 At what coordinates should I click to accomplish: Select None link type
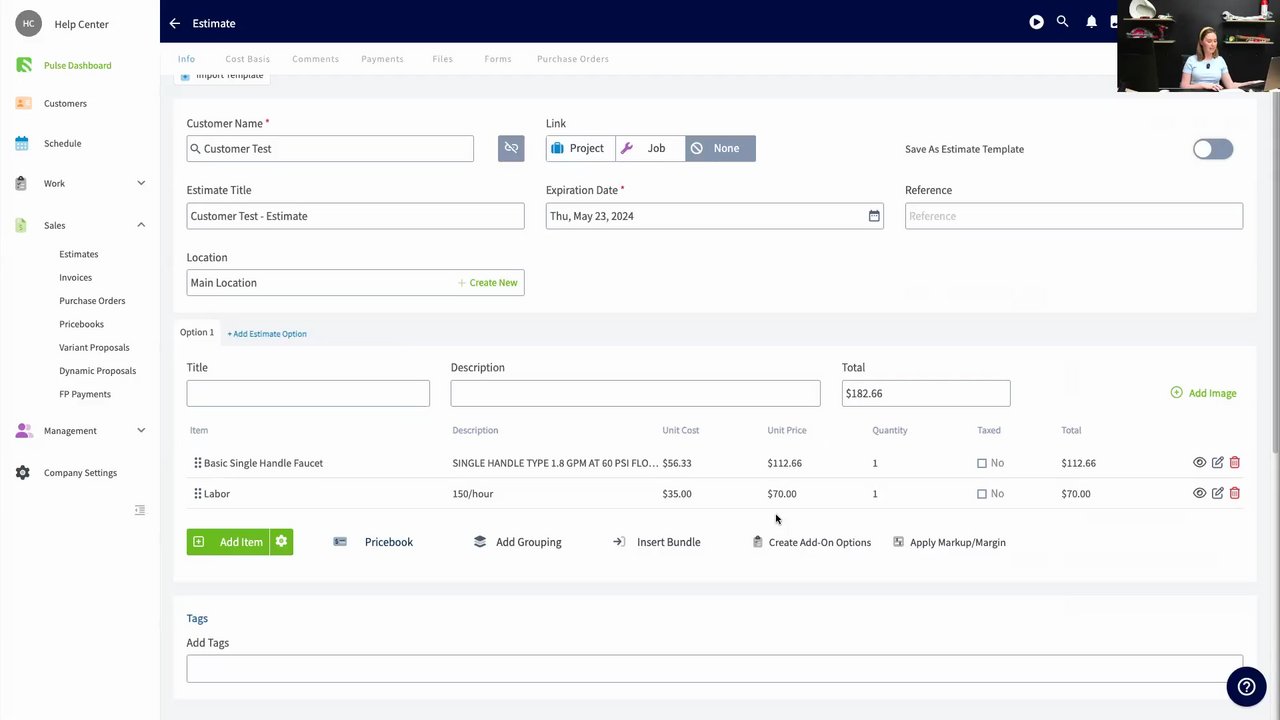point(720,148)
